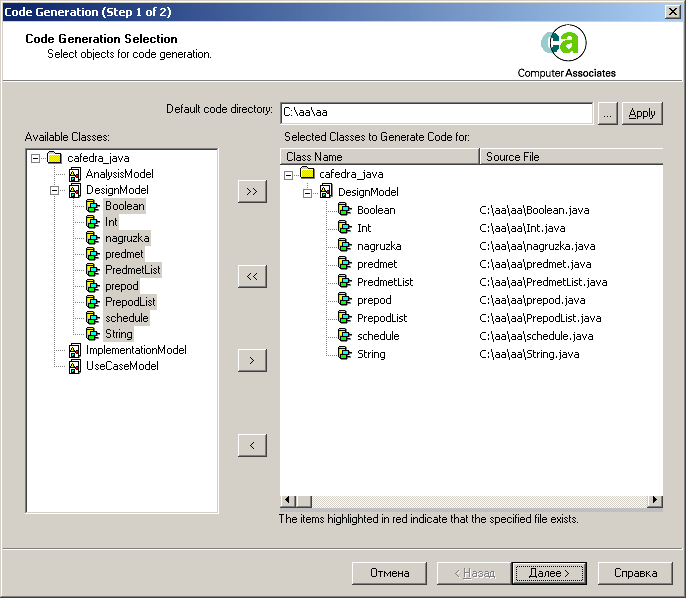Screen dimensions: 686x598
Task: Click the PredmetList class icon in Available Classes
Action: click(x=92, y=270)
